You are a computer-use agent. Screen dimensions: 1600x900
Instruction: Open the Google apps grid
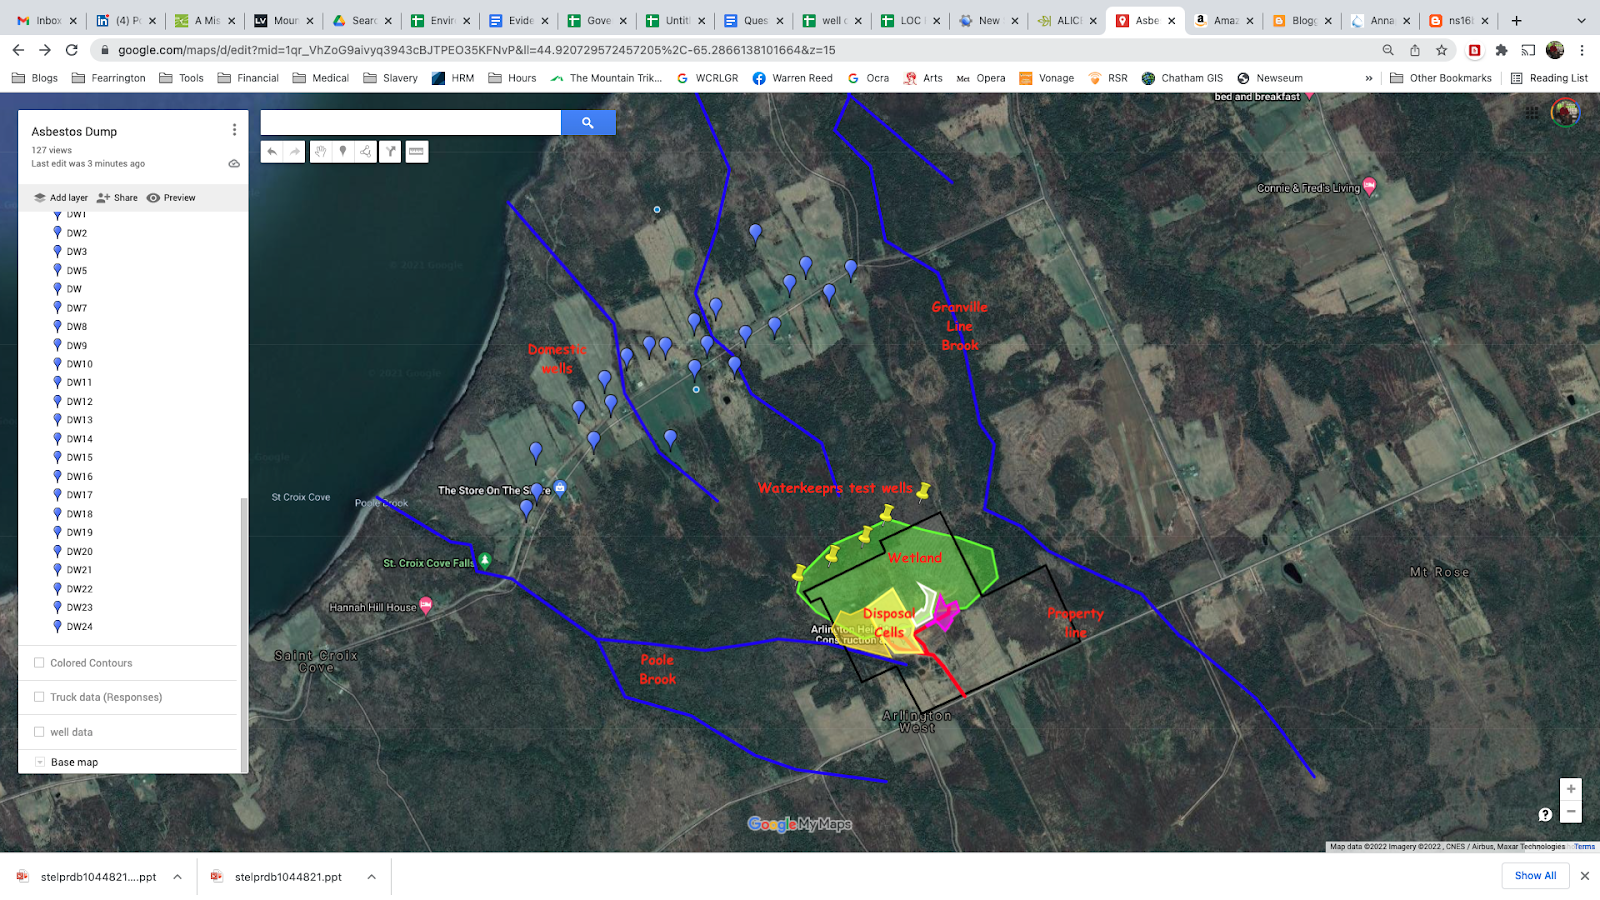pyautogui.click(x=1532, y=113)
